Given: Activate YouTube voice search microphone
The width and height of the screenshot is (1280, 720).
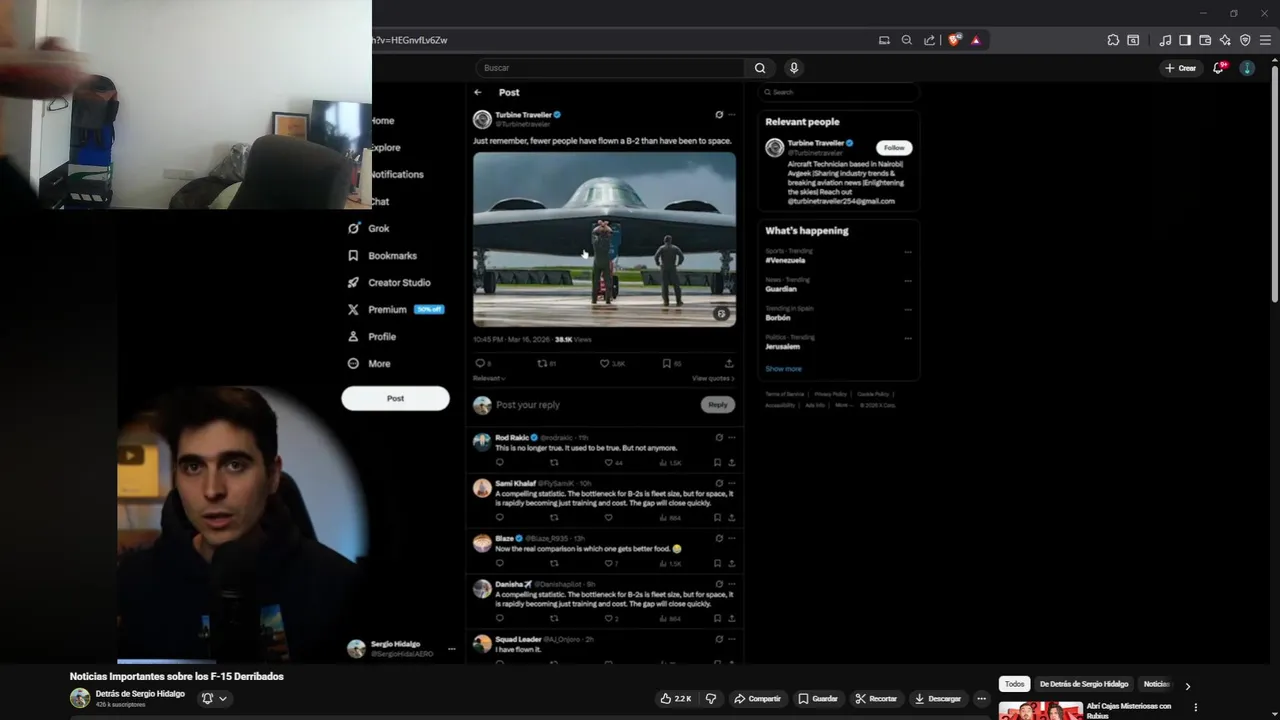Looking at the screenshot, I should (794, 68).
